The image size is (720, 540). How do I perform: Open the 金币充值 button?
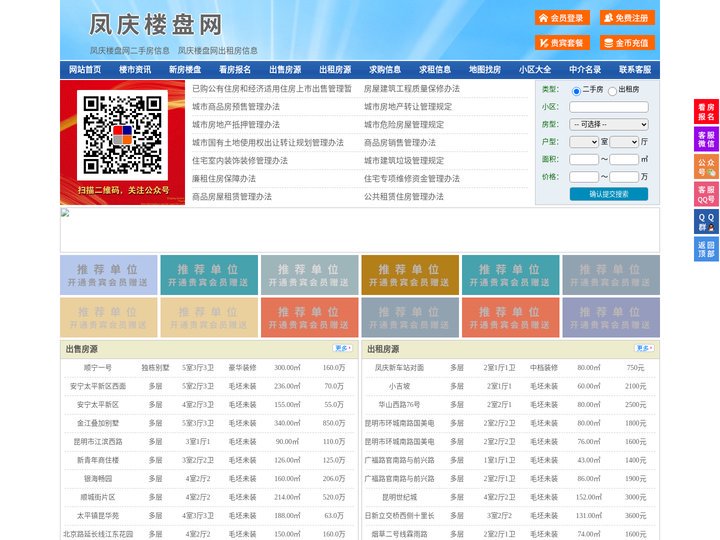[627, 43]
